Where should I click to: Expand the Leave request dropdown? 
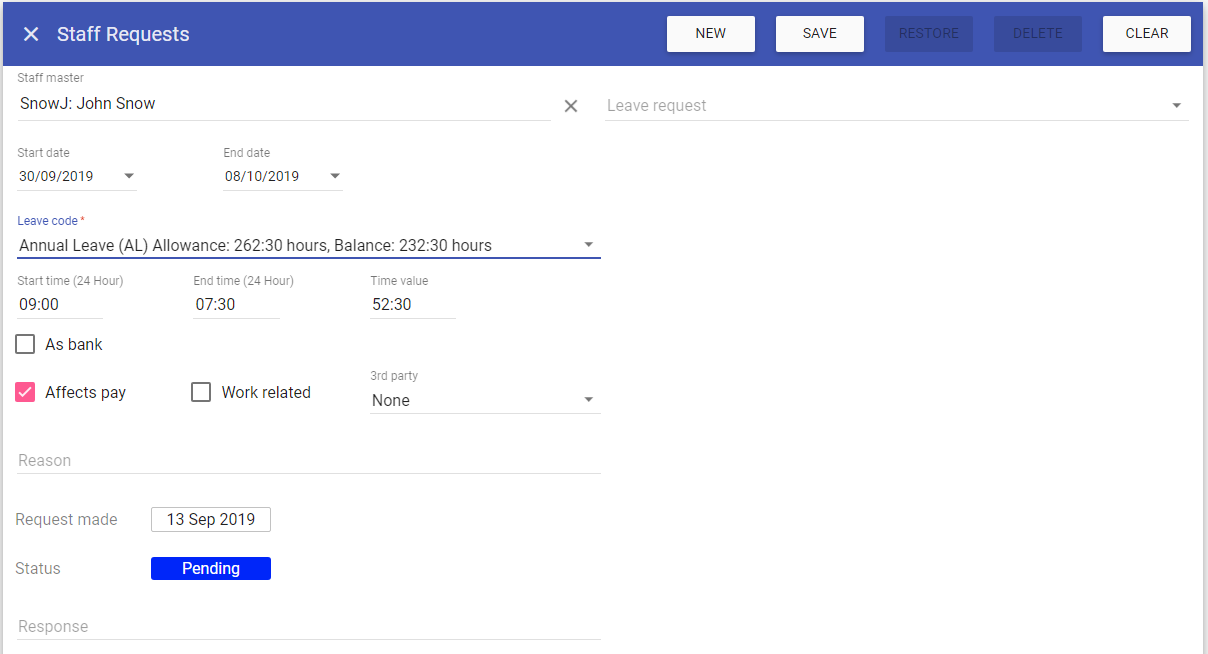tap(1176, 106)
